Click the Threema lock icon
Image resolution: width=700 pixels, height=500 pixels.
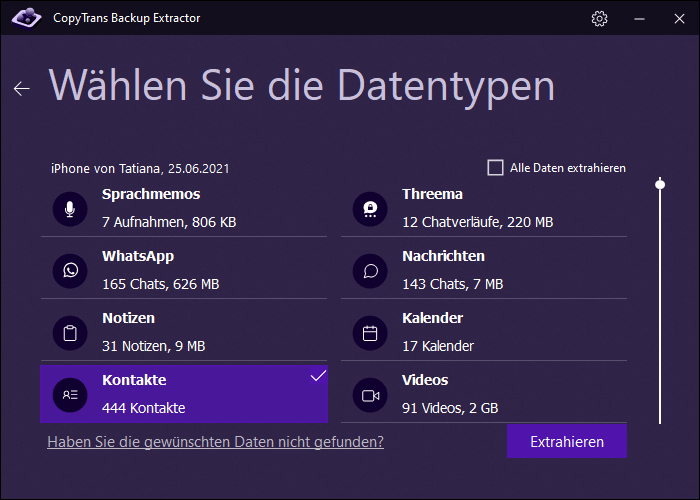tap(370, 209)
